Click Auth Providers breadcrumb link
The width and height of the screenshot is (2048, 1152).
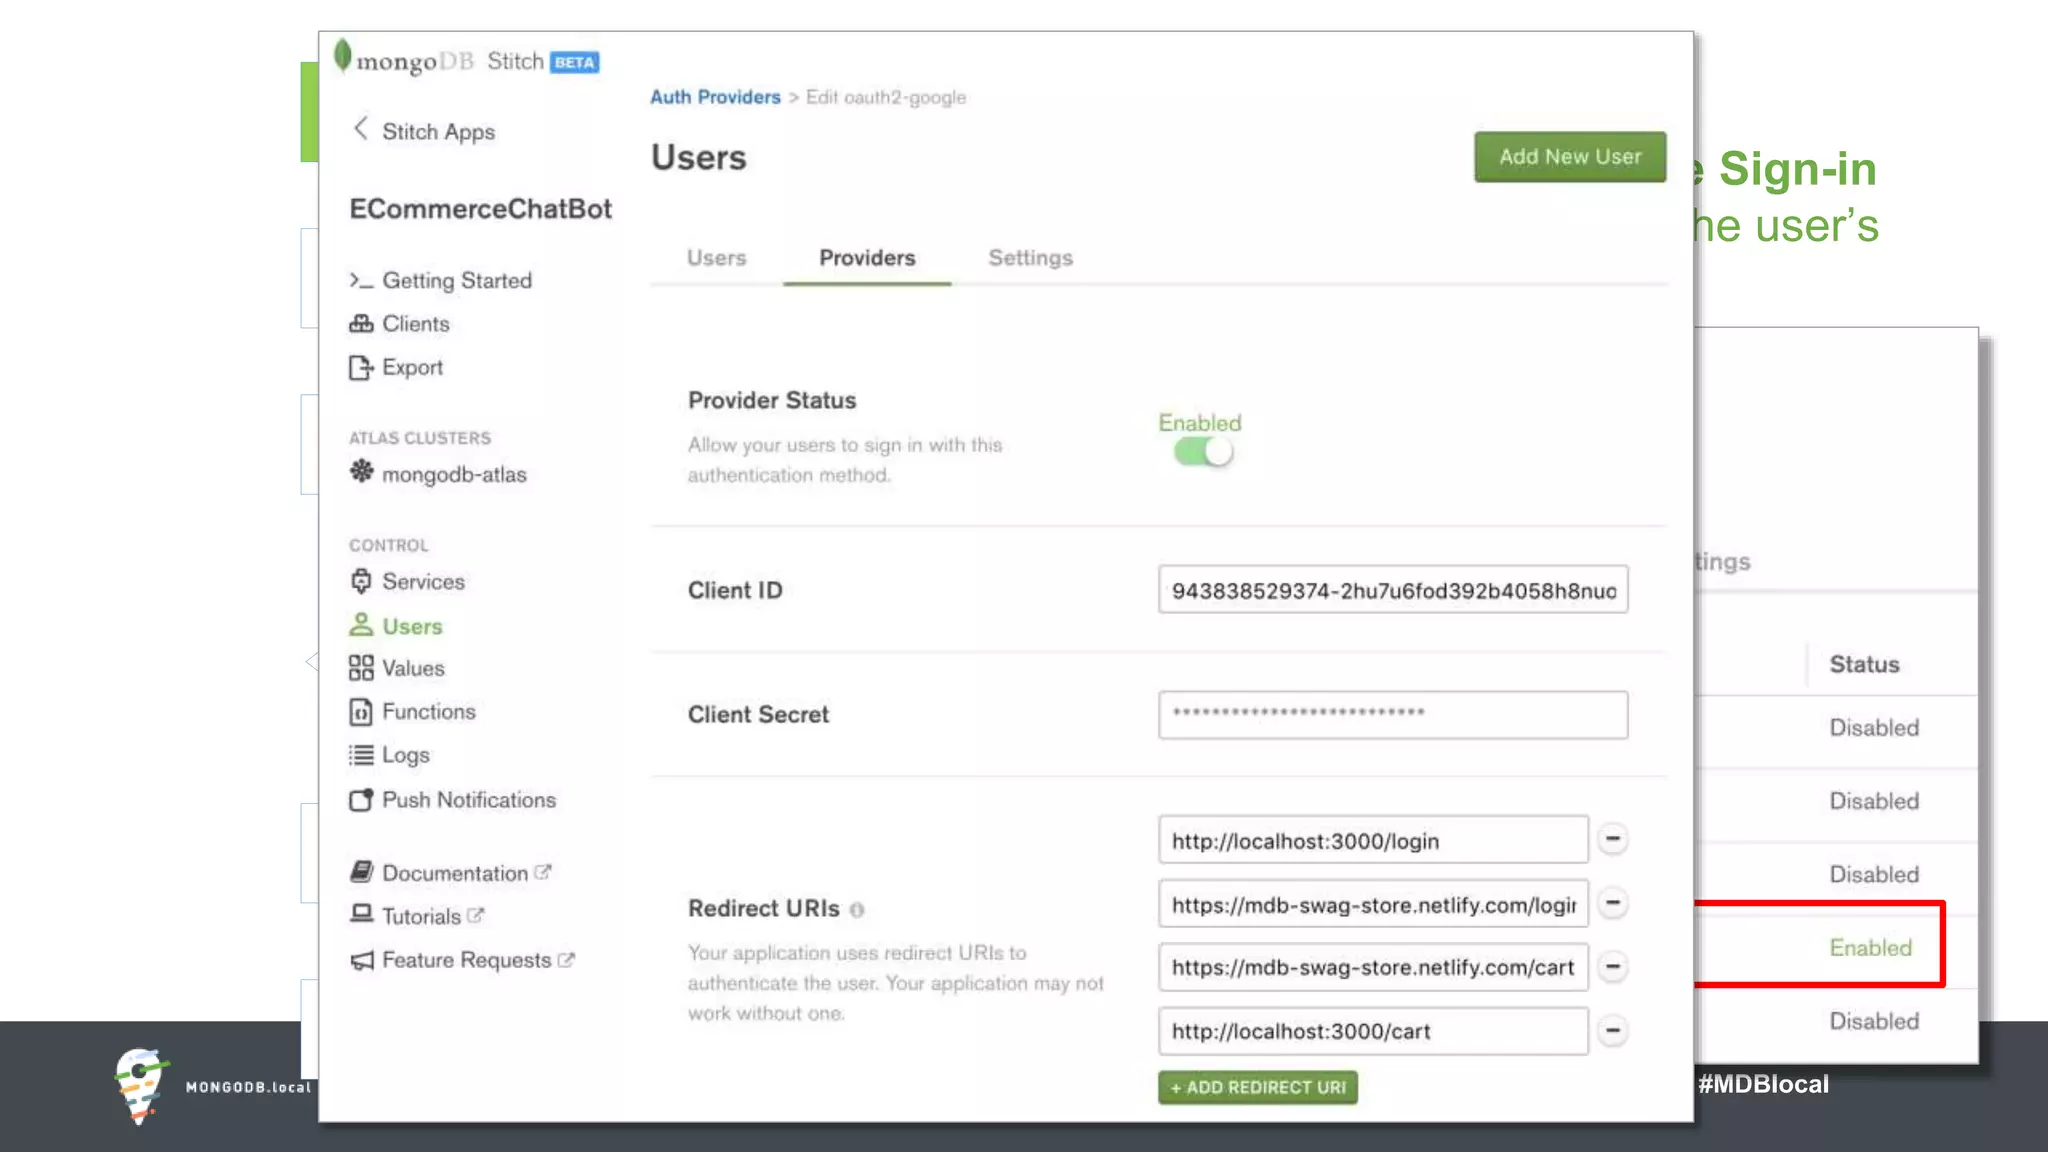pyautogui.click(x=715, y=97)
